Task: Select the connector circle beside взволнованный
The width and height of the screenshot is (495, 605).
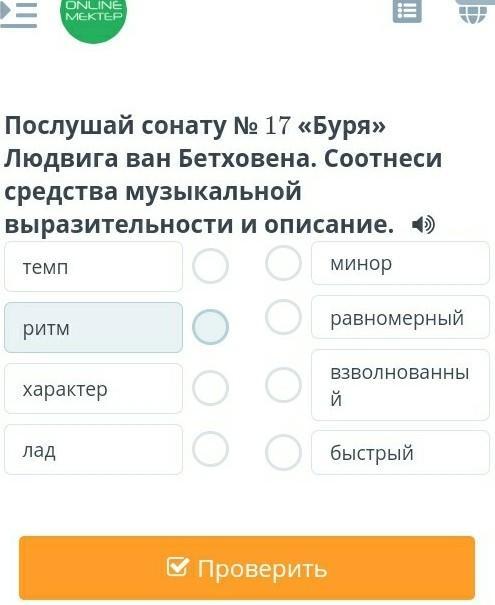Action: (x=283, y=385)
